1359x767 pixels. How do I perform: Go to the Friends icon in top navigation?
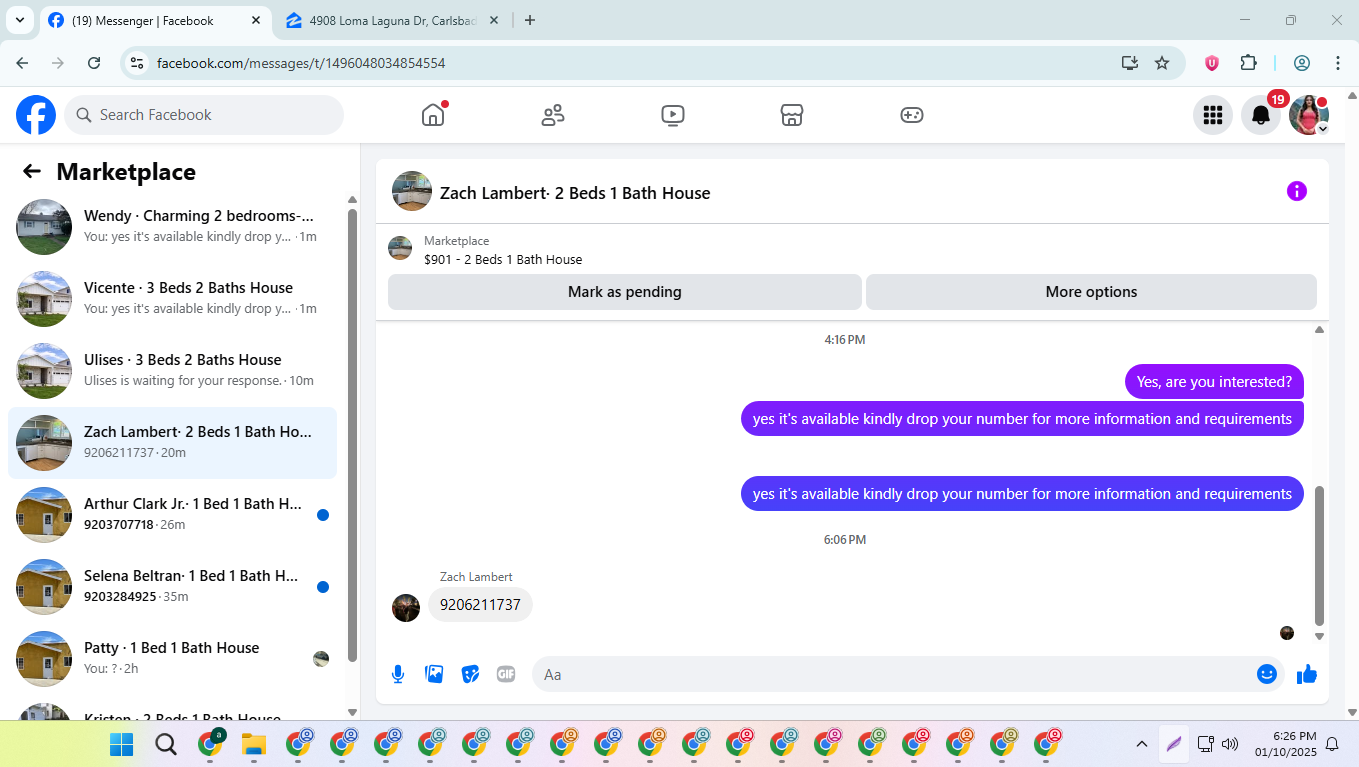(x=553, y=115)
